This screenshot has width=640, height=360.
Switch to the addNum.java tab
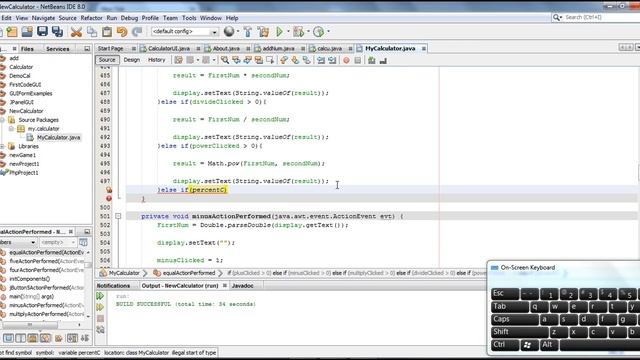(278, 48)
